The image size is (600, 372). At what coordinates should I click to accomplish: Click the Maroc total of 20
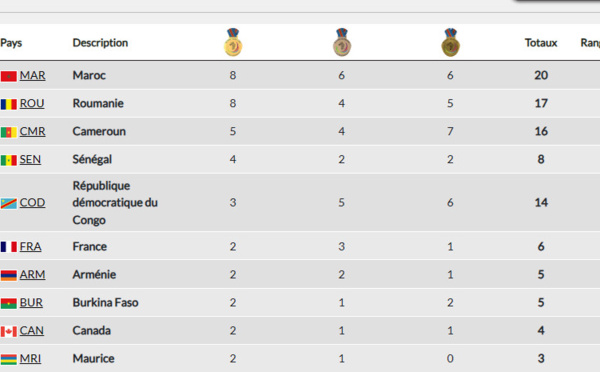(x=541, y=75)
